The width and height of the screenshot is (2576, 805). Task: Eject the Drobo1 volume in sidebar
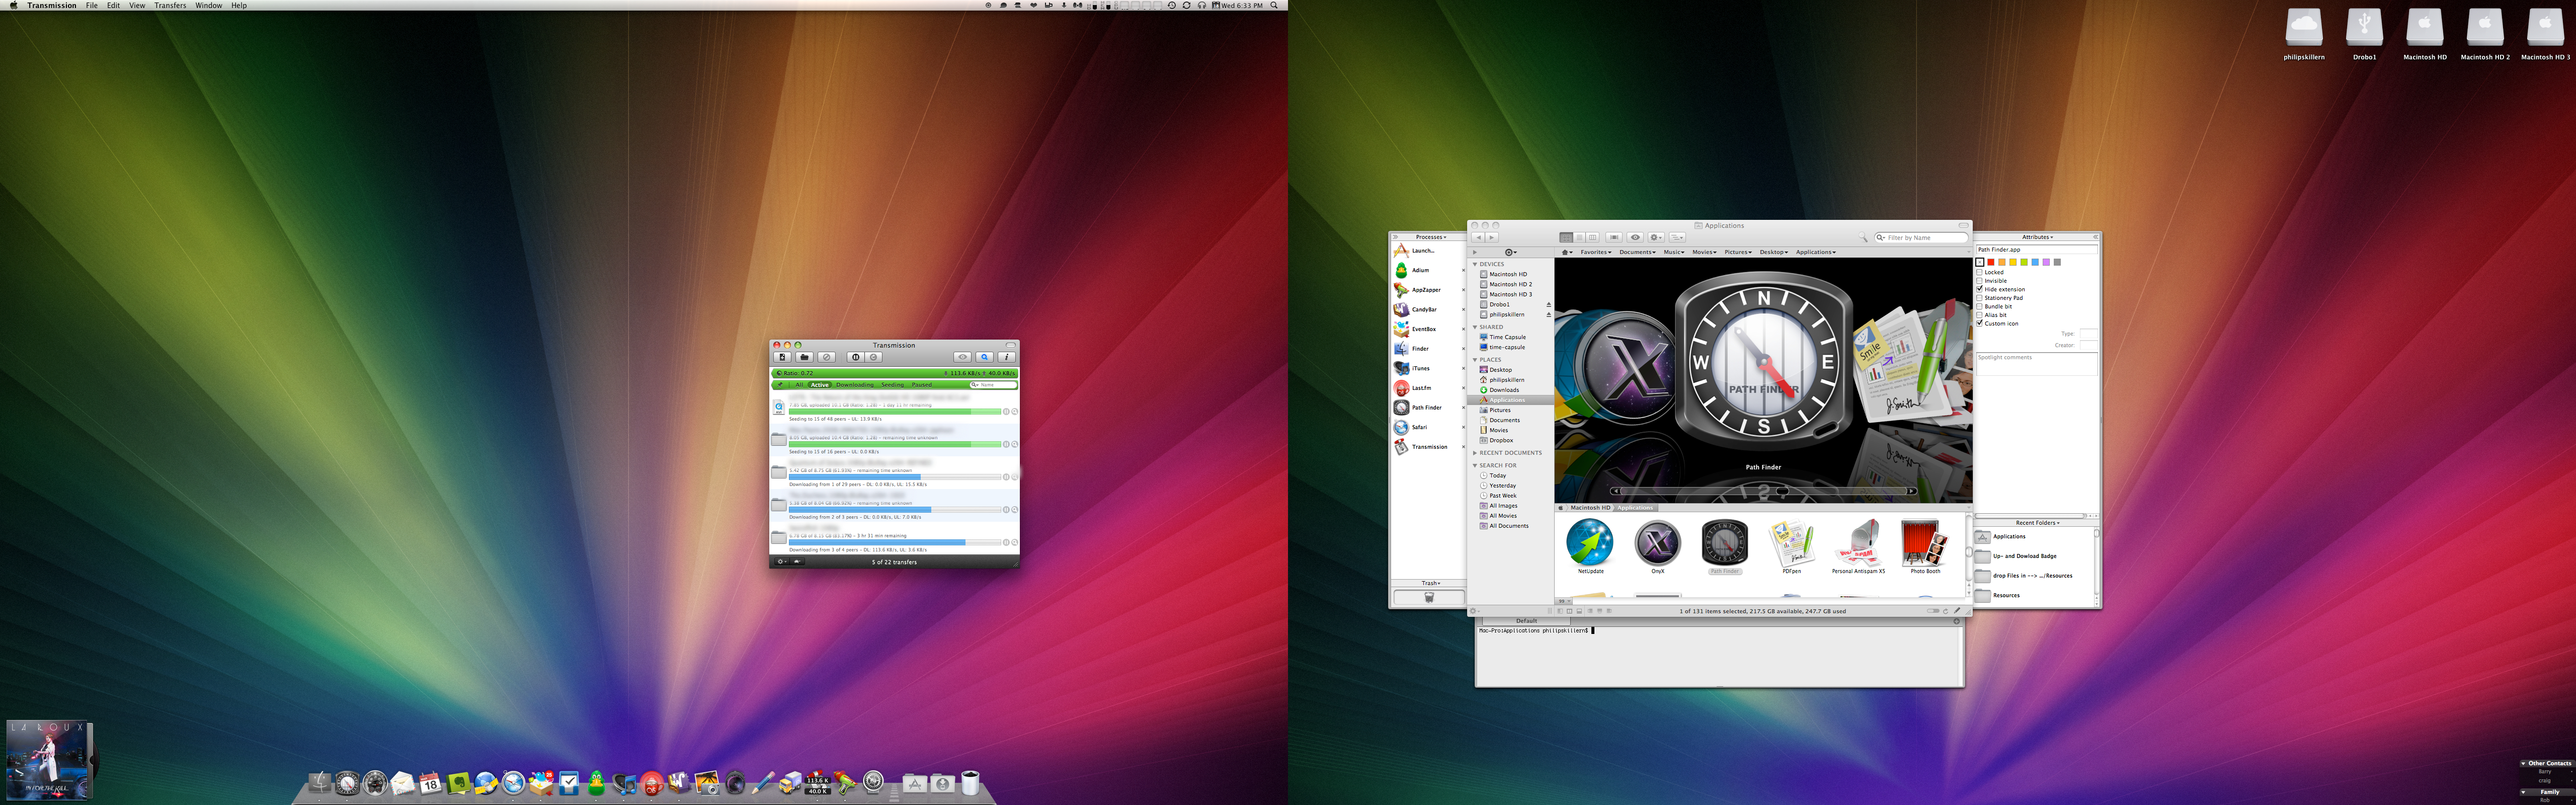pyautogui.click(x=1549, y=304)
